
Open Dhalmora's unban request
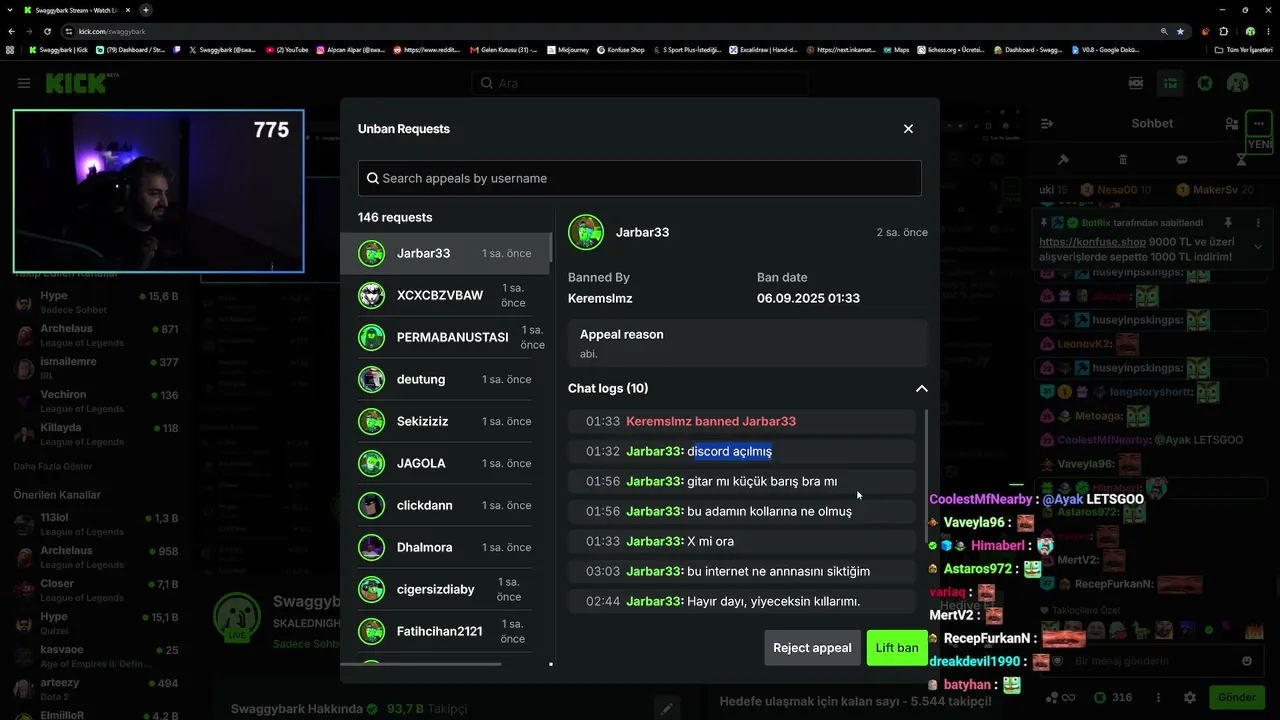445,547
